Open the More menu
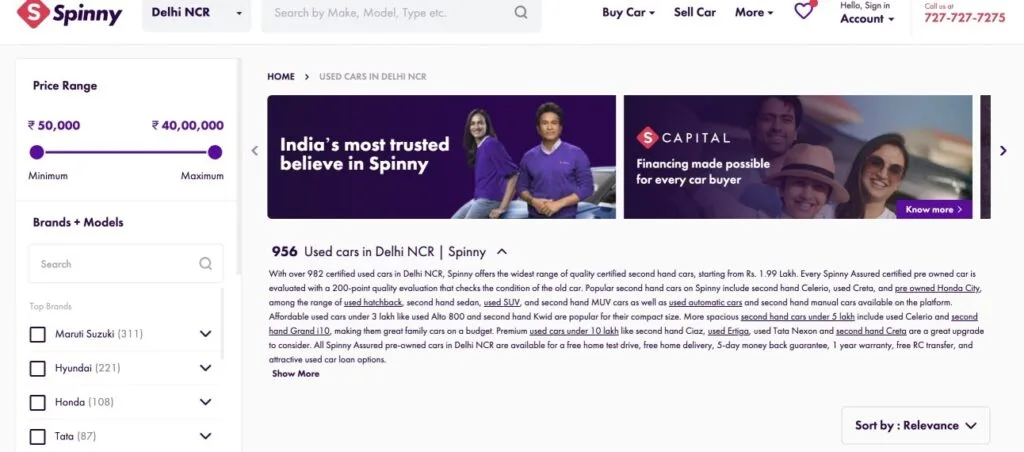The height and width of the screenshot is (452, 1024). pyautogui.click(x=754, y=12)
